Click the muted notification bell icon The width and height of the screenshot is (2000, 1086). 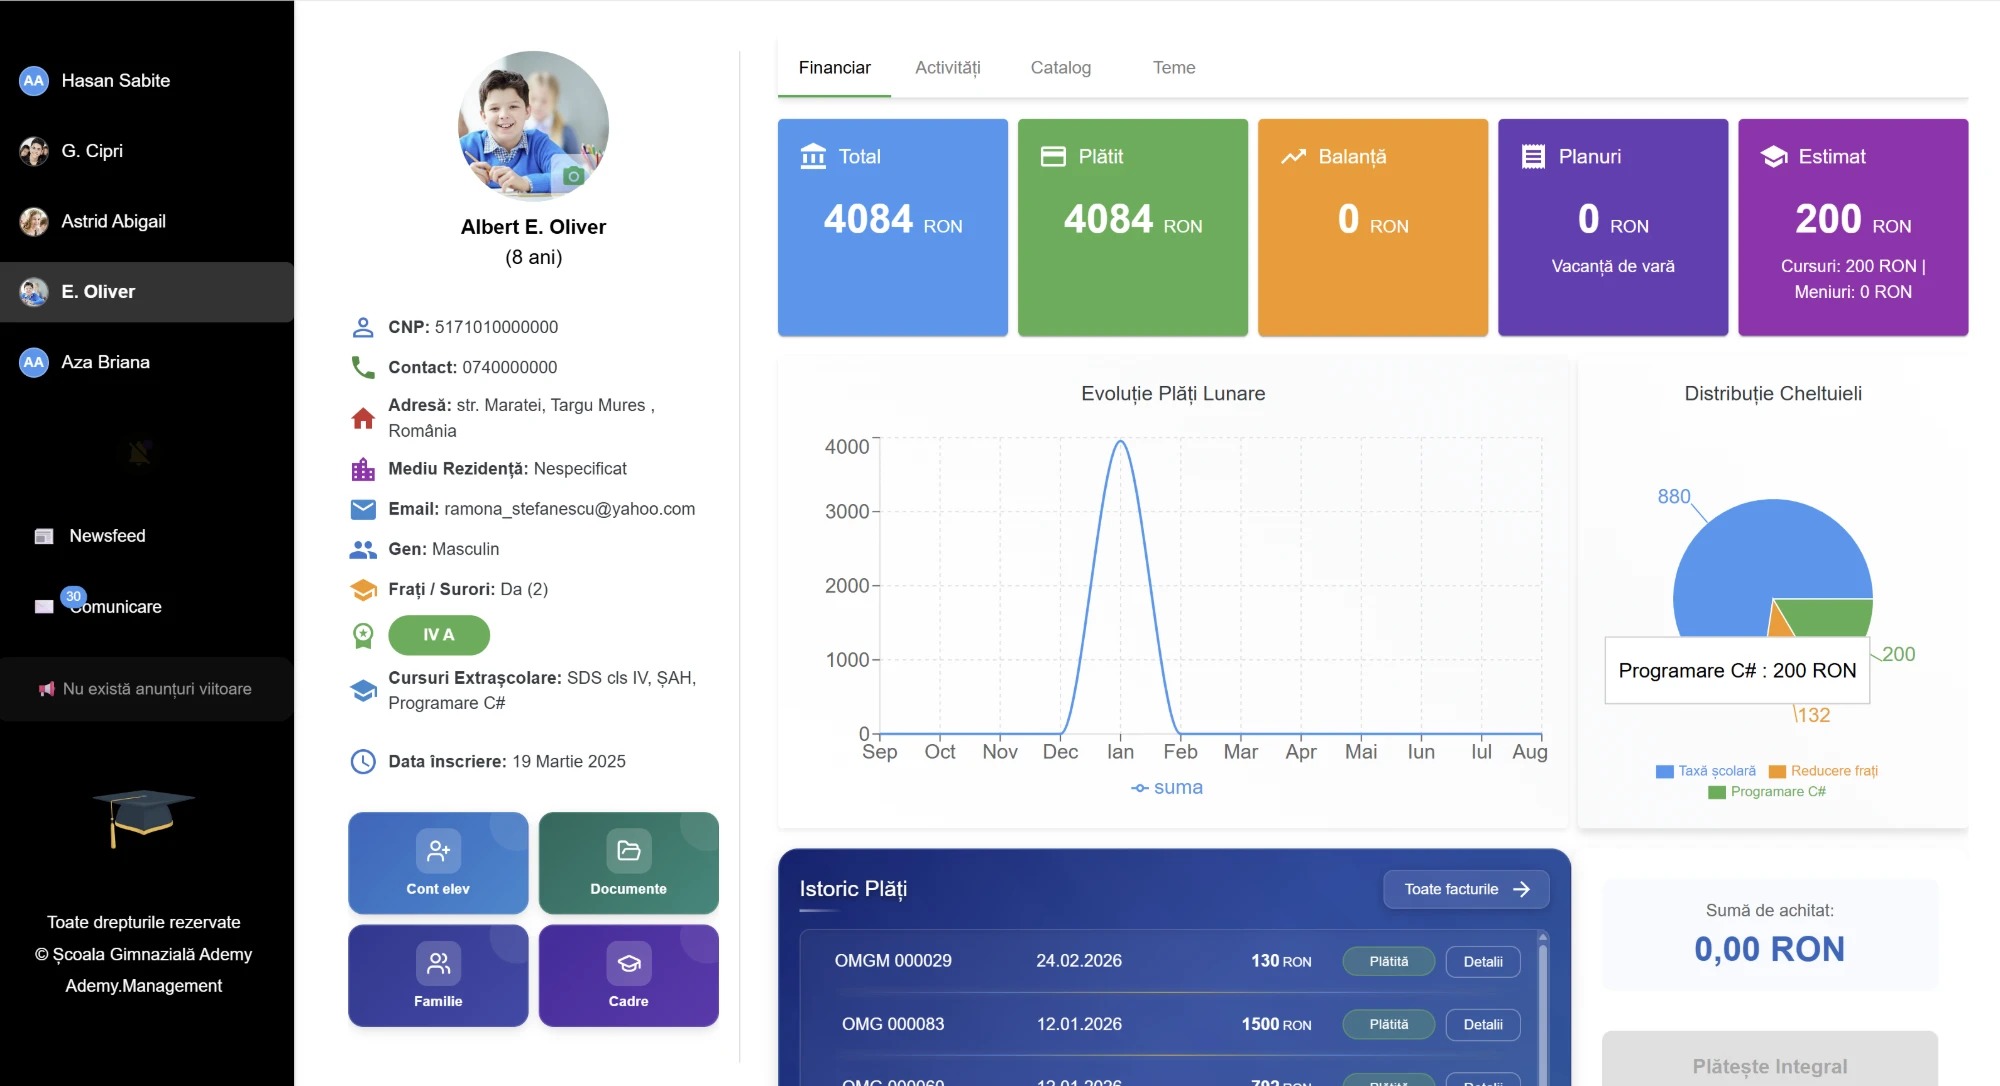(x=140, y=453)
